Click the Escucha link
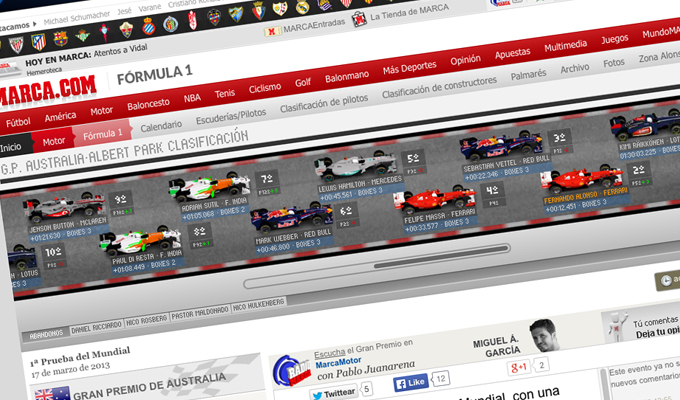 [x=329, y=354]
